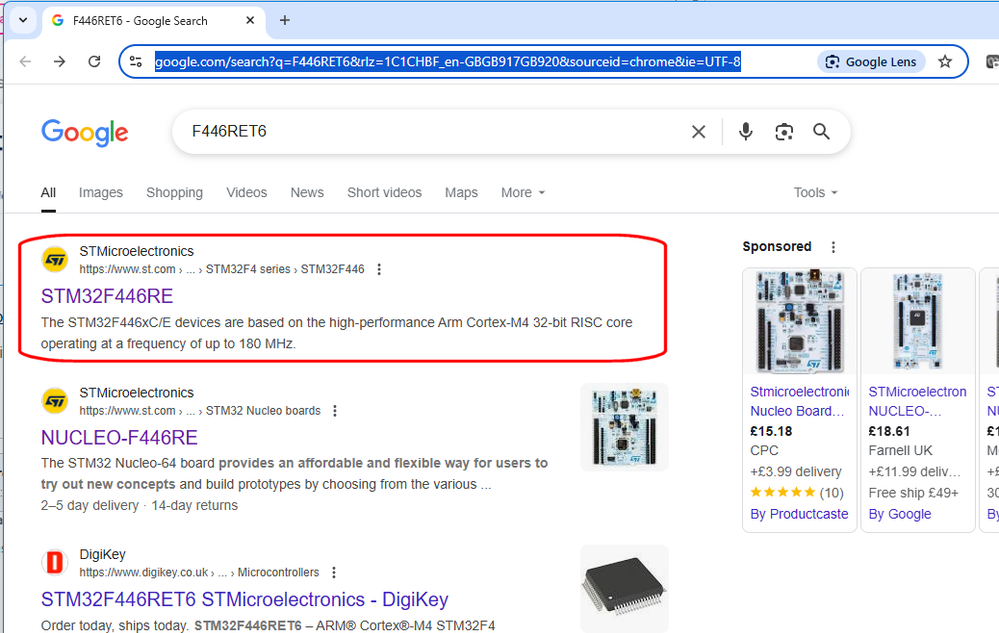Open the £15.18 Nucleo board product image

tap(800, 321)
